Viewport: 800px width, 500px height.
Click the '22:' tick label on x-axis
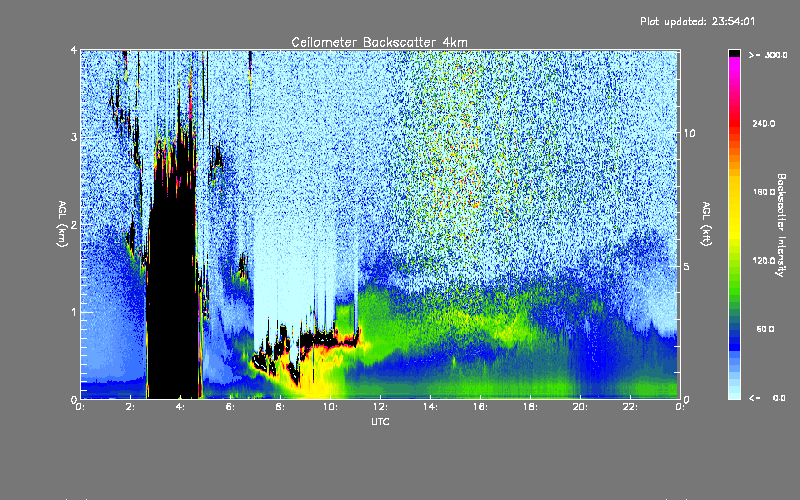[630, 407]
